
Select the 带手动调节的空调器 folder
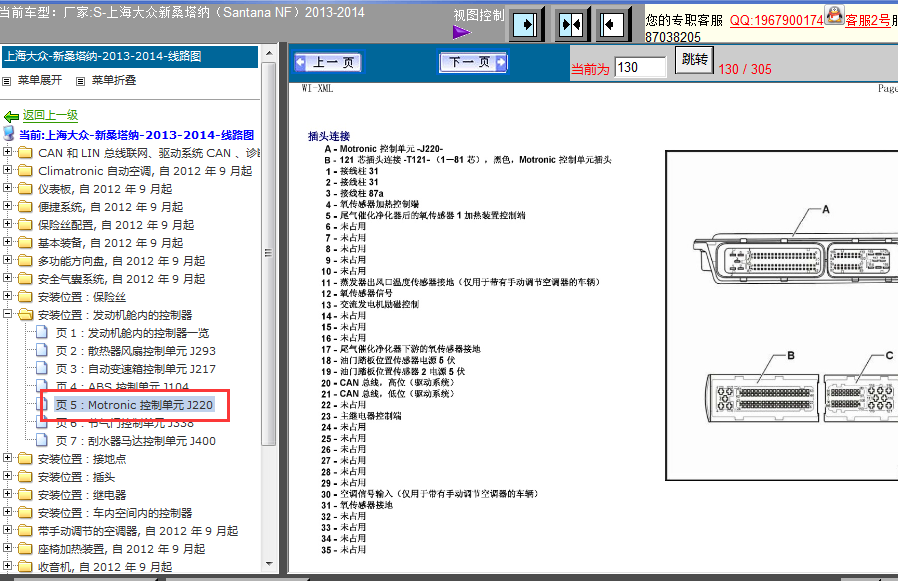pos(138,531)
